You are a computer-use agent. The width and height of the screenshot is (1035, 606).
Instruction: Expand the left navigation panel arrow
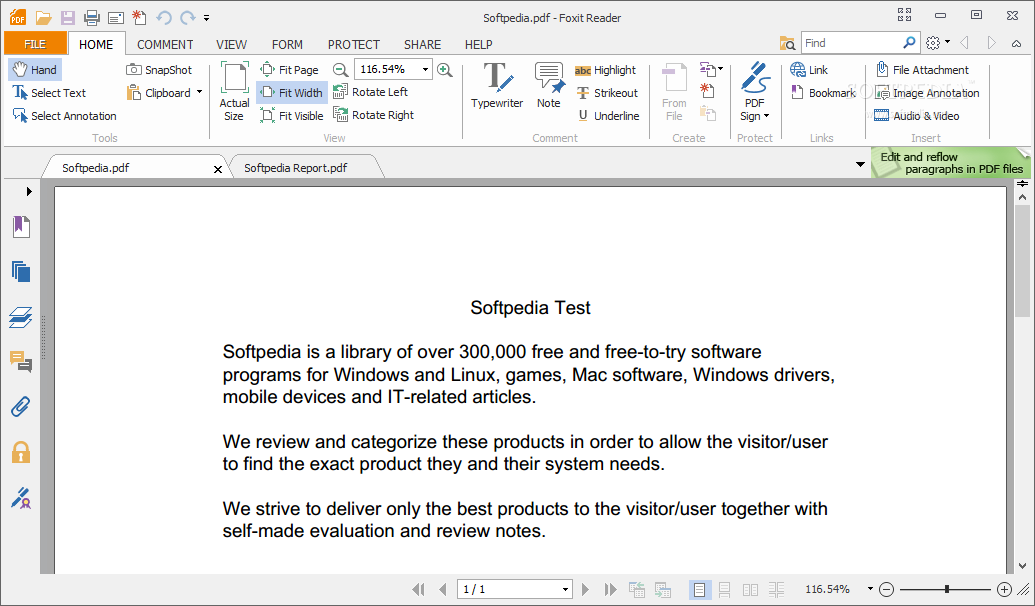click(x=29, y=191)
